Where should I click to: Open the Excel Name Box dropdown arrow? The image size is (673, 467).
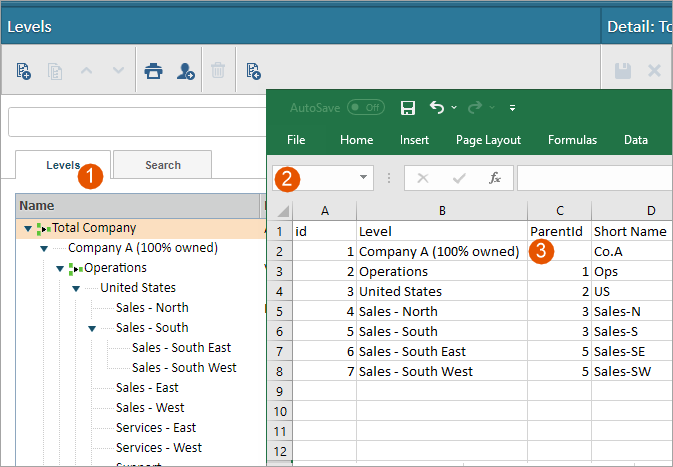(363, 177)
